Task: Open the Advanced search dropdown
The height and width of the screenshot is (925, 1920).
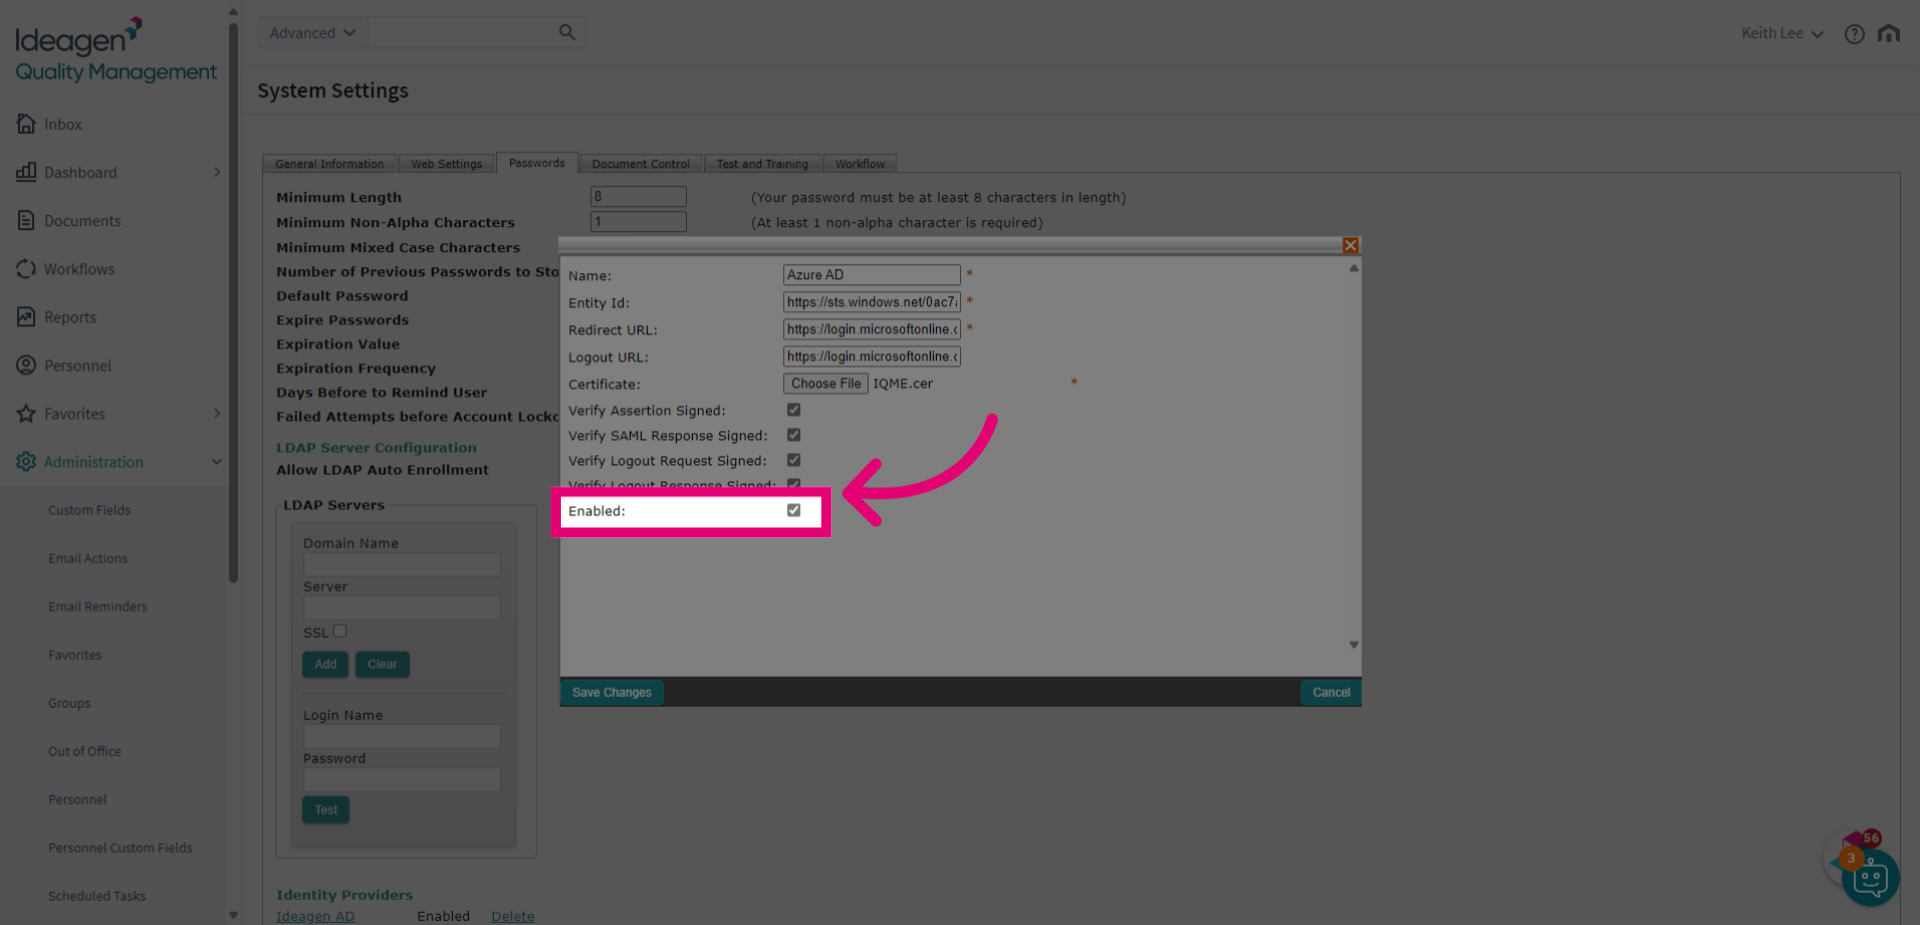Action: point(311,32)
